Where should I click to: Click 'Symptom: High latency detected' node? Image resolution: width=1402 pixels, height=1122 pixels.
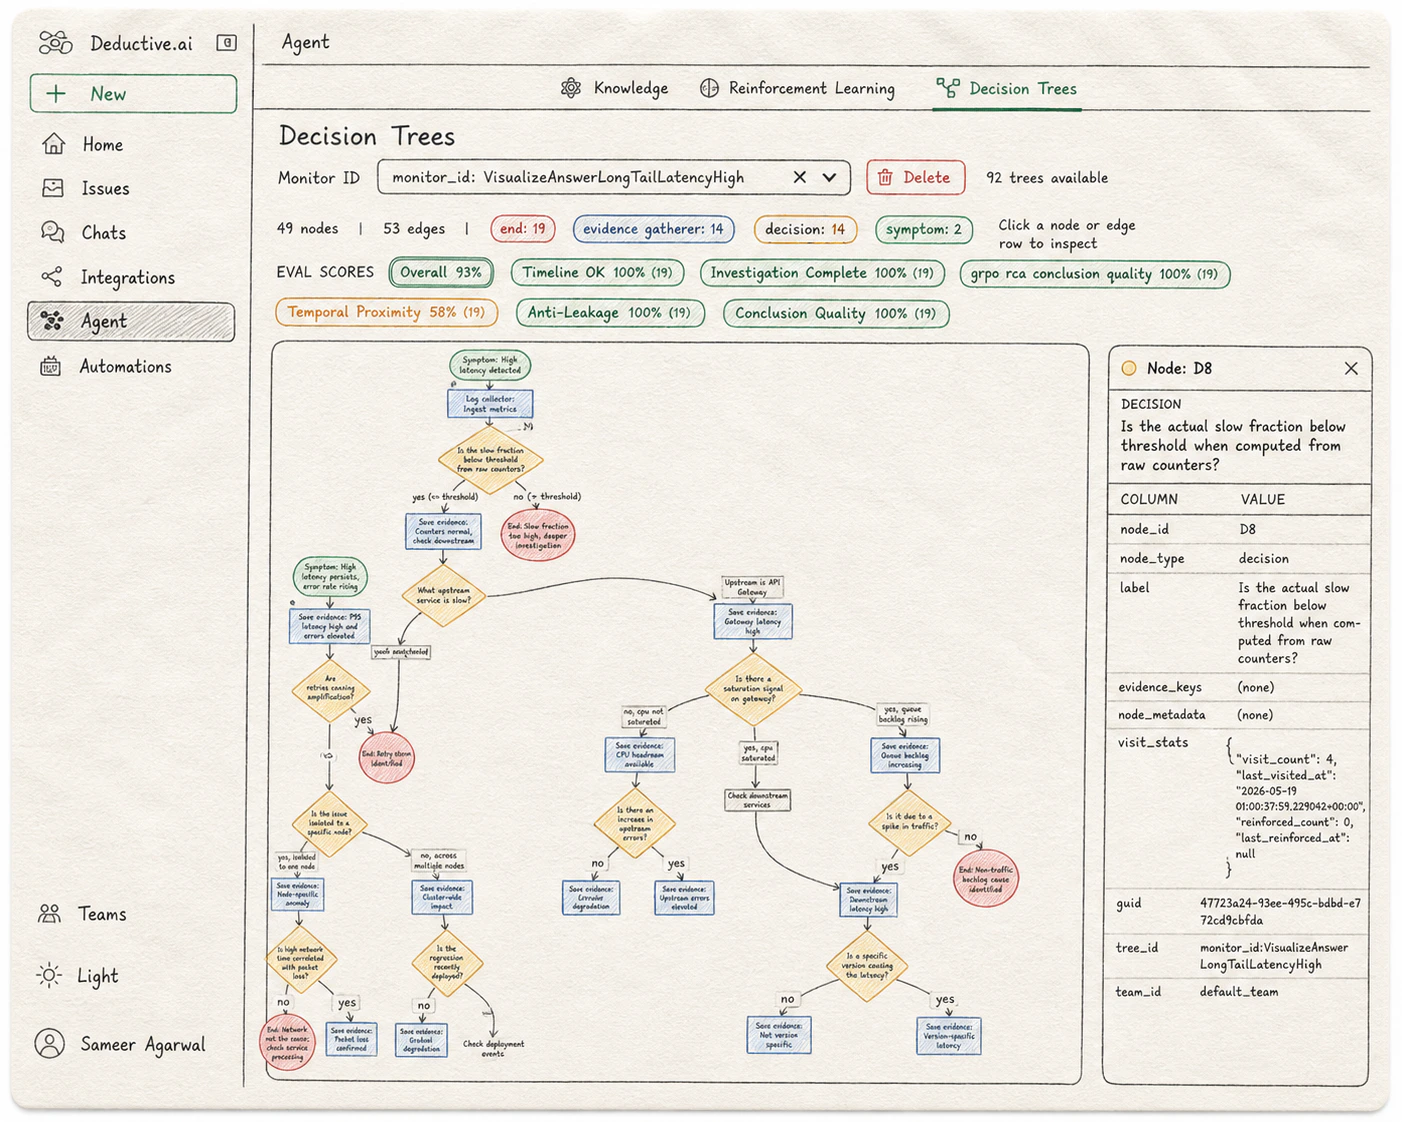[x=490, y=365]
